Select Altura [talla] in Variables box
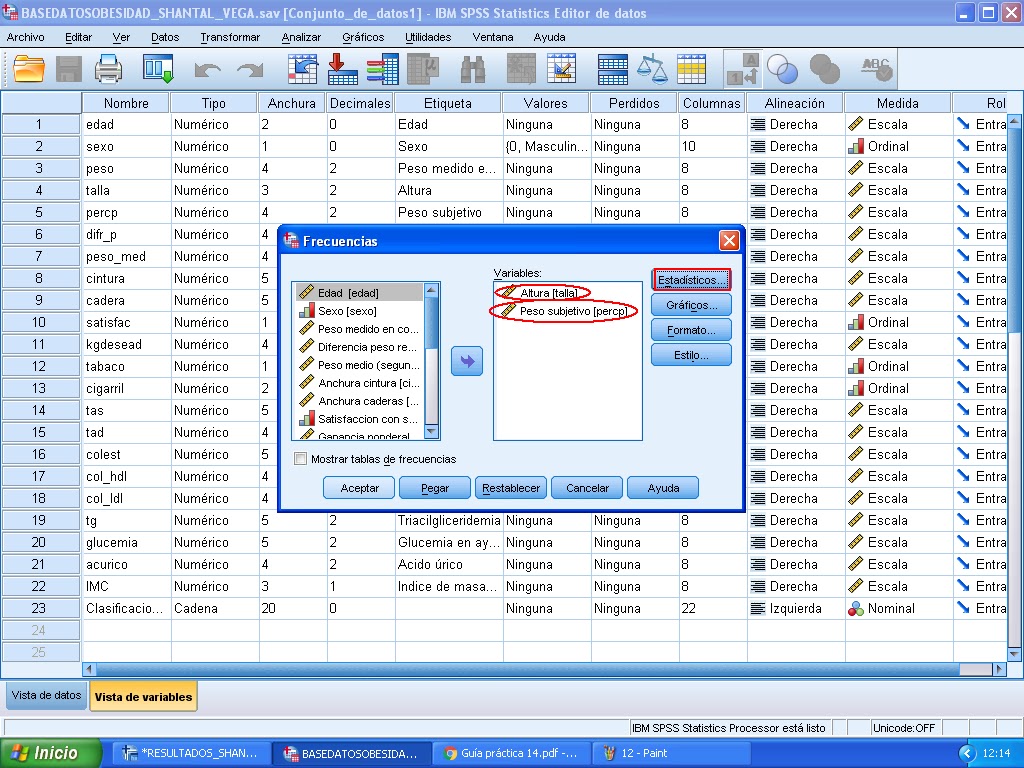The image size is (1024, 768). tap(548, 293)
